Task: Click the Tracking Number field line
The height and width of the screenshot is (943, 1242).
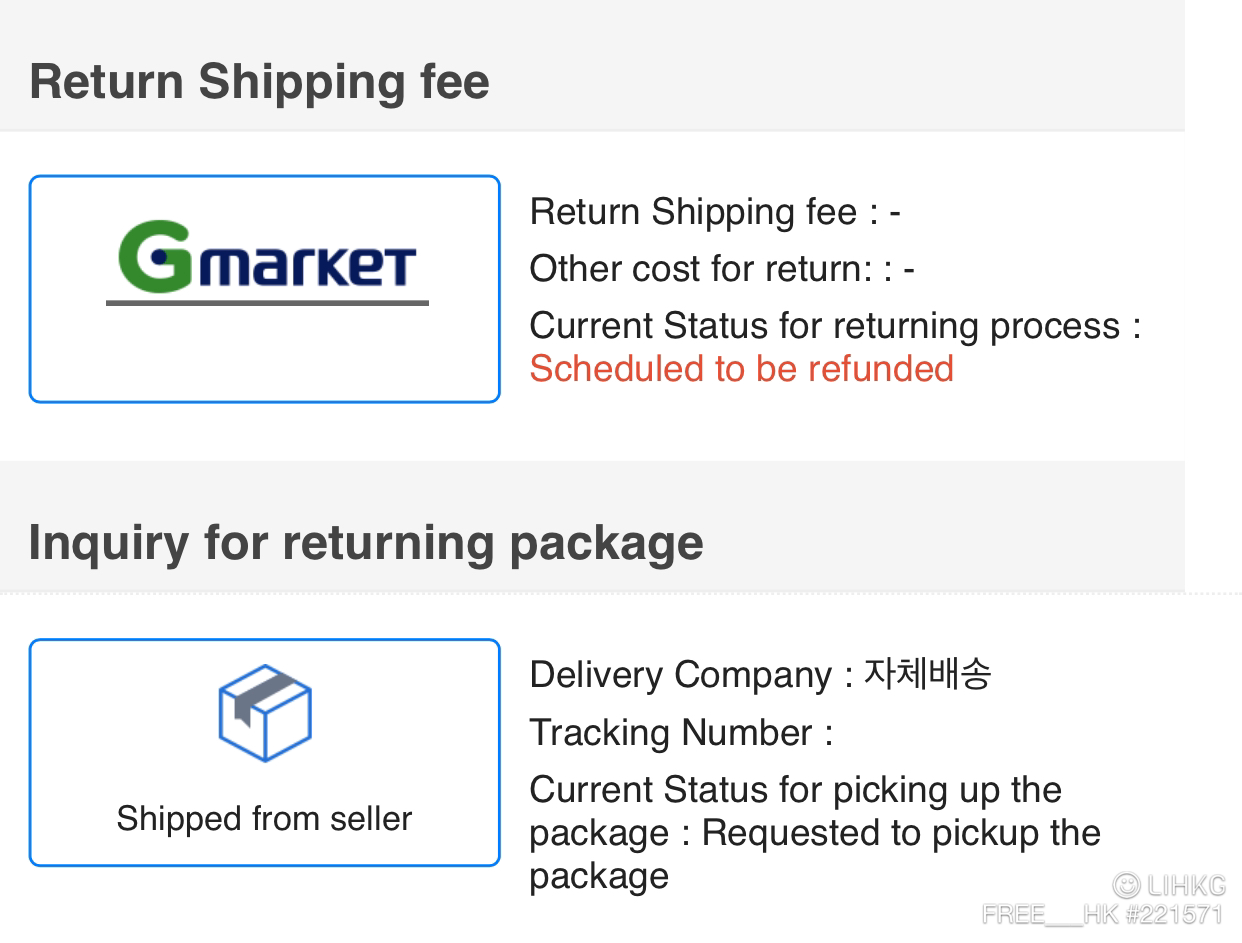Action: (681, 733)
